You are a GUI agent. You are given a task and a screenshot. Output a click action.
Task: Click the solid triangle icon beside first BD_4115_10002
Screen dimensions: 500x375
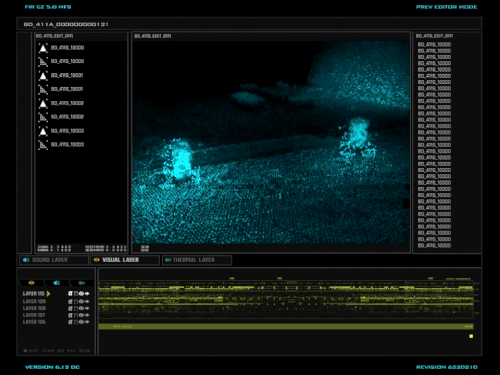pos(43,103)
